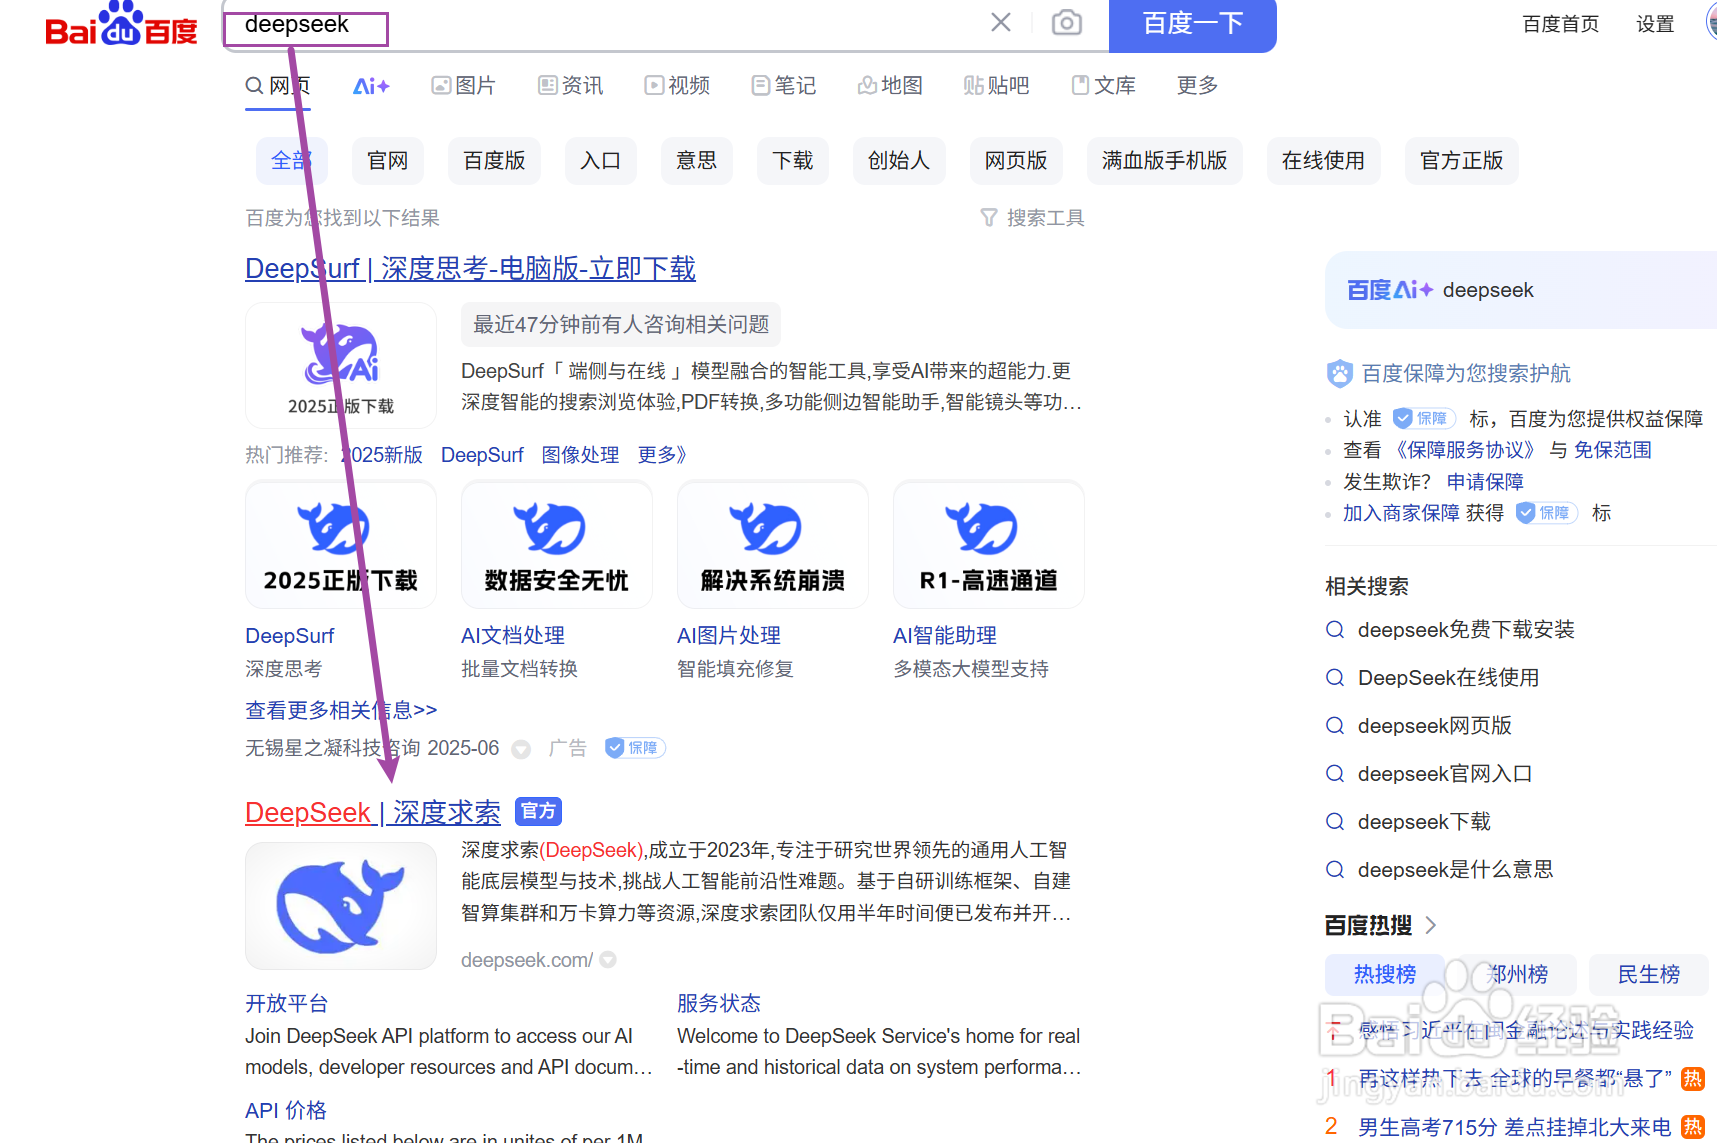Click the magnifier icon beside deepseek官网入口
The image size is (1717, 1143).
tap(1335, 773)
